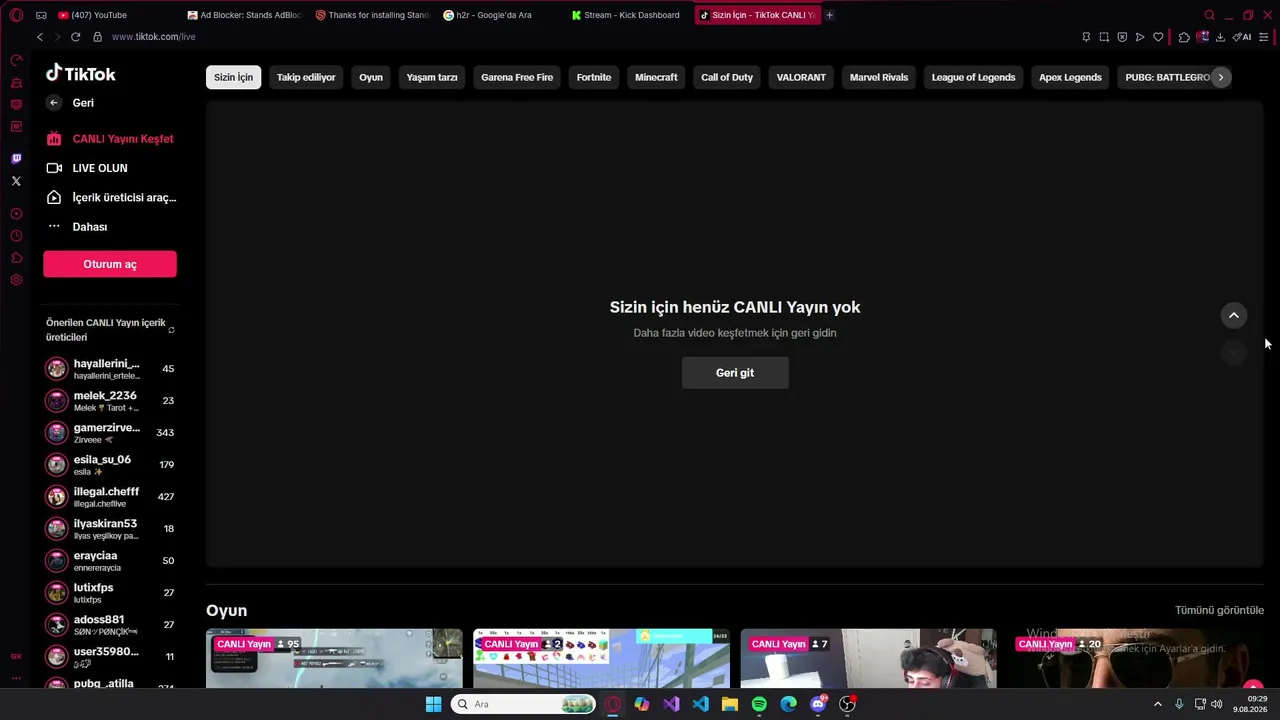
Task: Open İçerik üreticisi araçları link
Action: (x=110, y=198)
